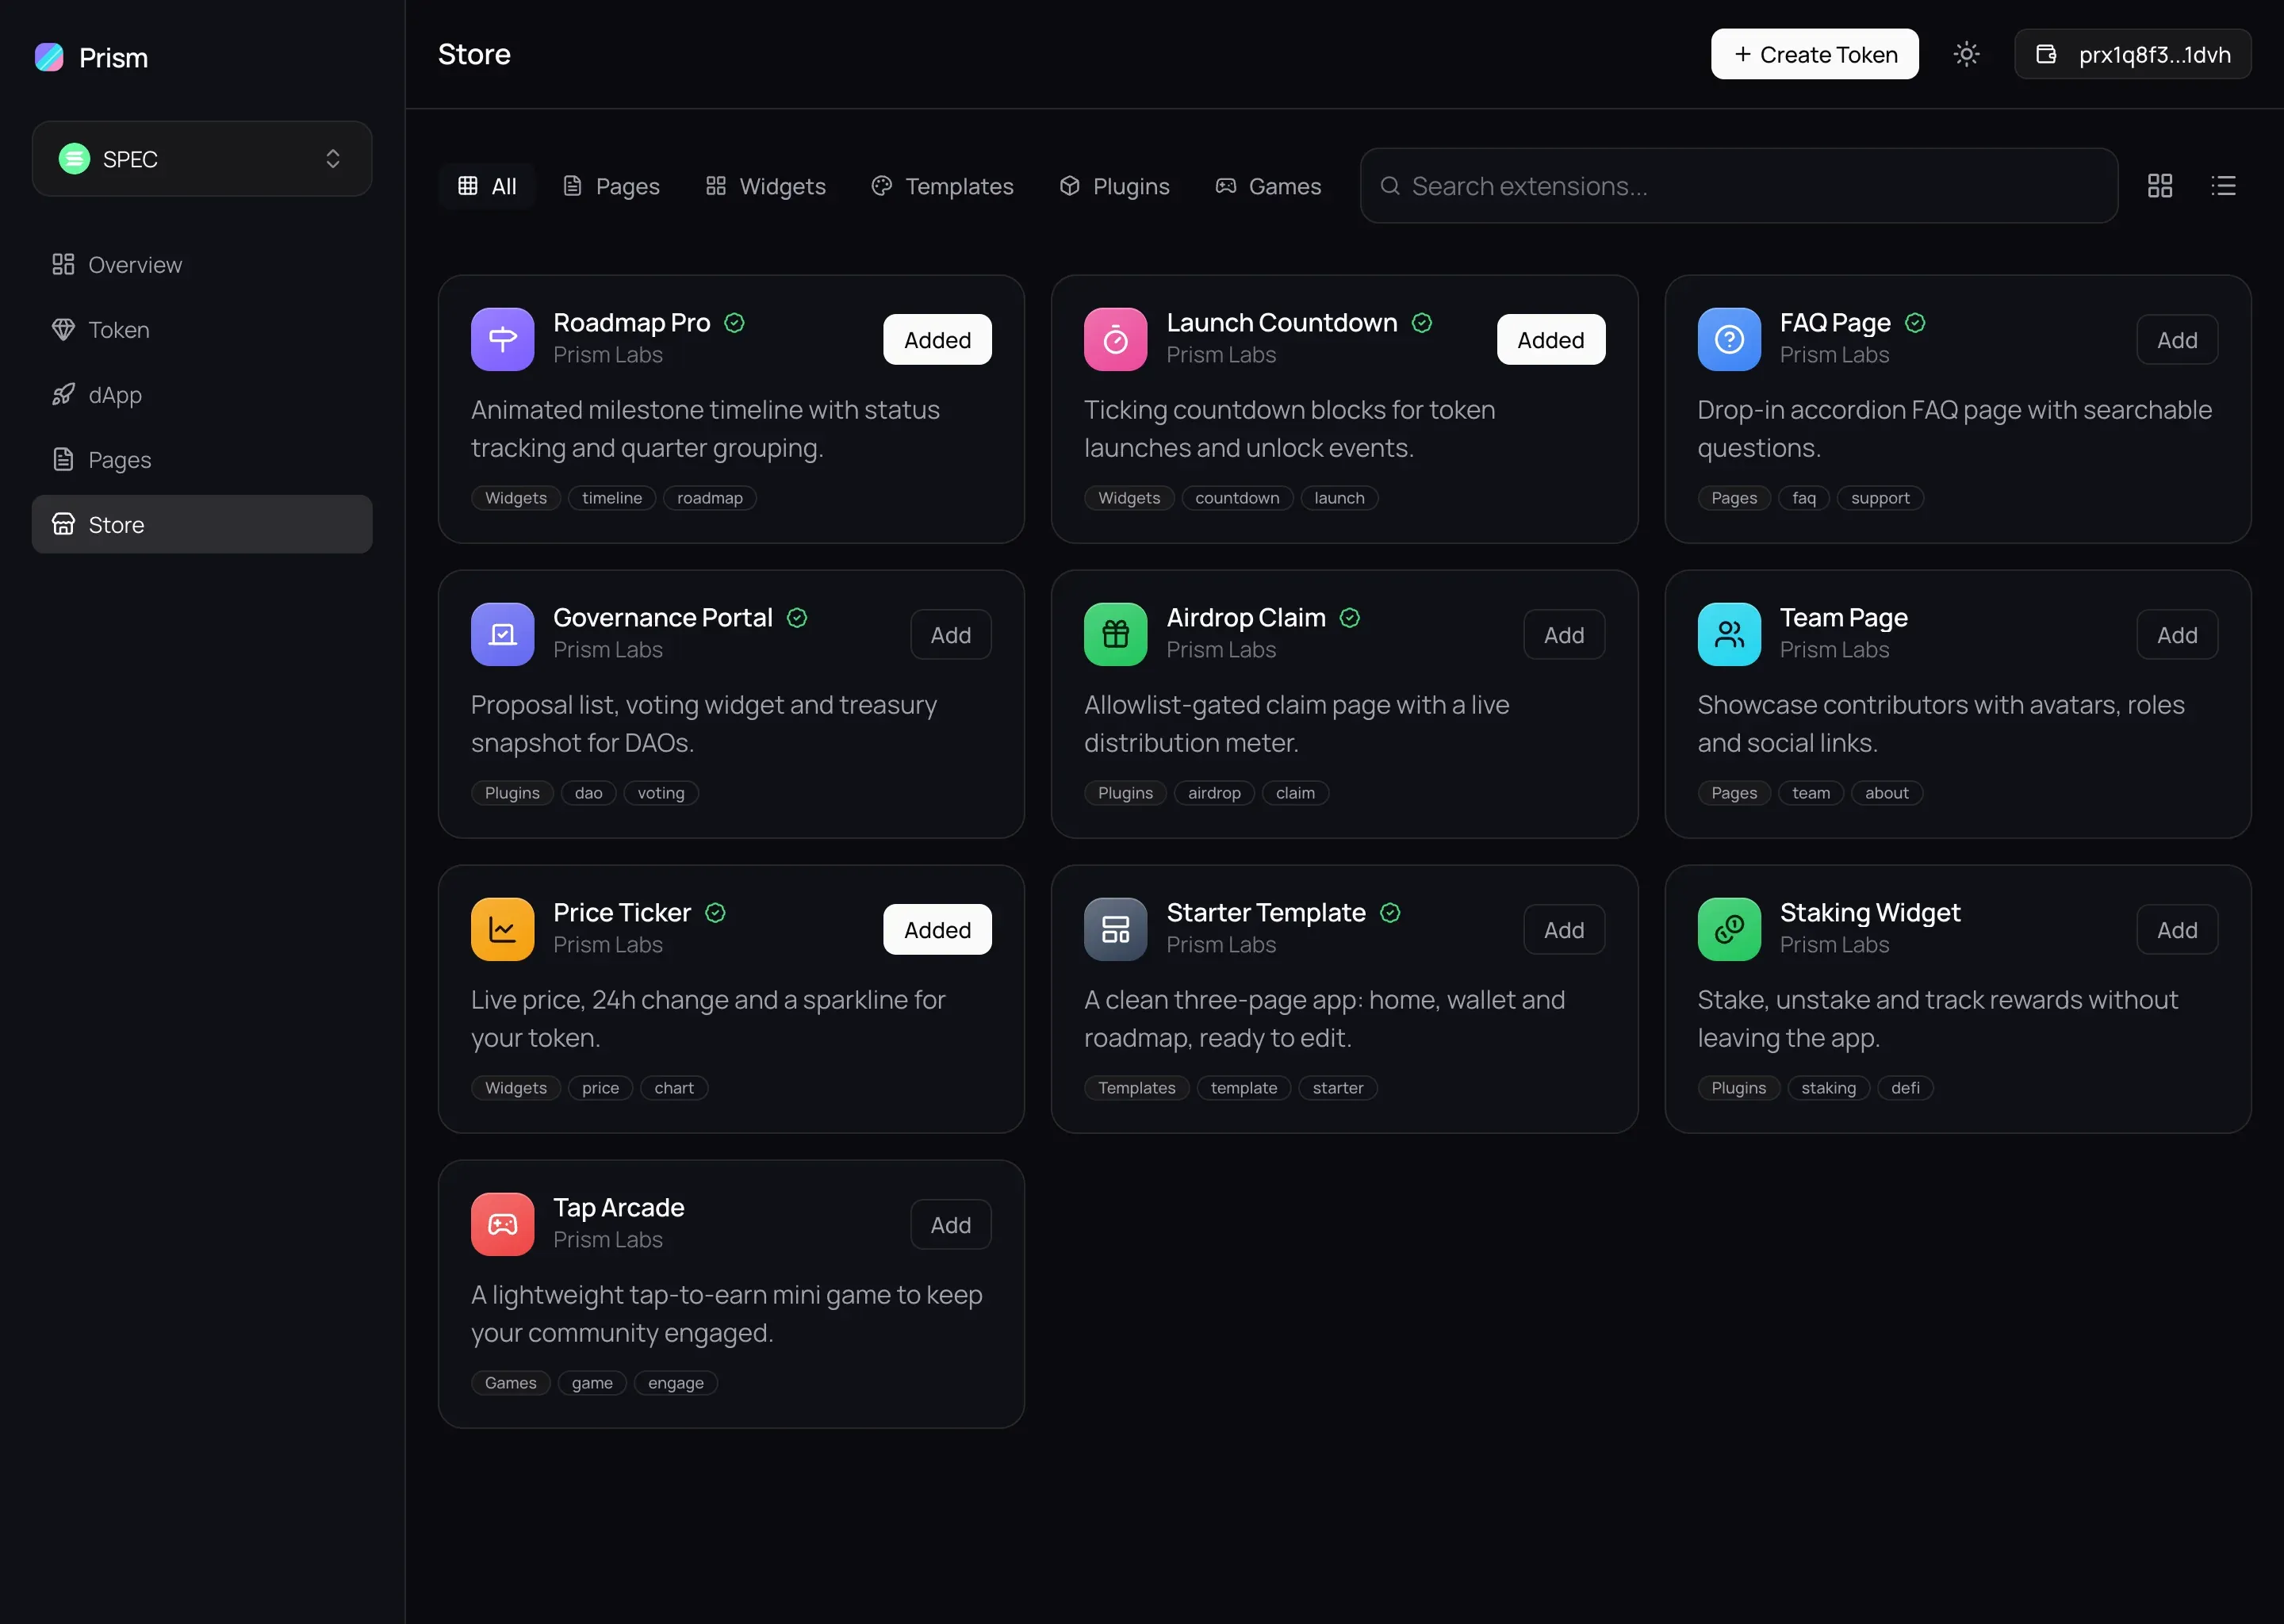Viewport: 2284px width, 1624px height.
Task: Click the Prism logo icon
Action: [x=49, y=57]
